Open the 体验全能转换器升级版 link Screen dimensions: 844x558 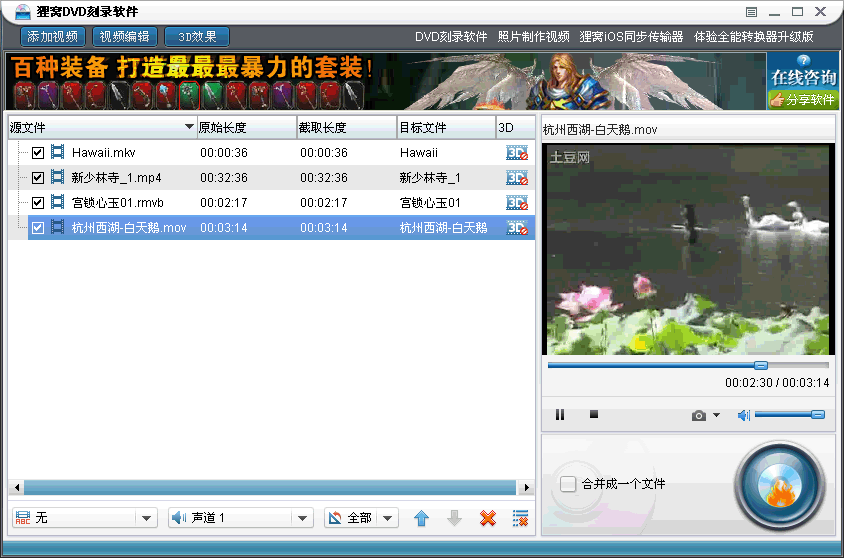coord(753,37)
